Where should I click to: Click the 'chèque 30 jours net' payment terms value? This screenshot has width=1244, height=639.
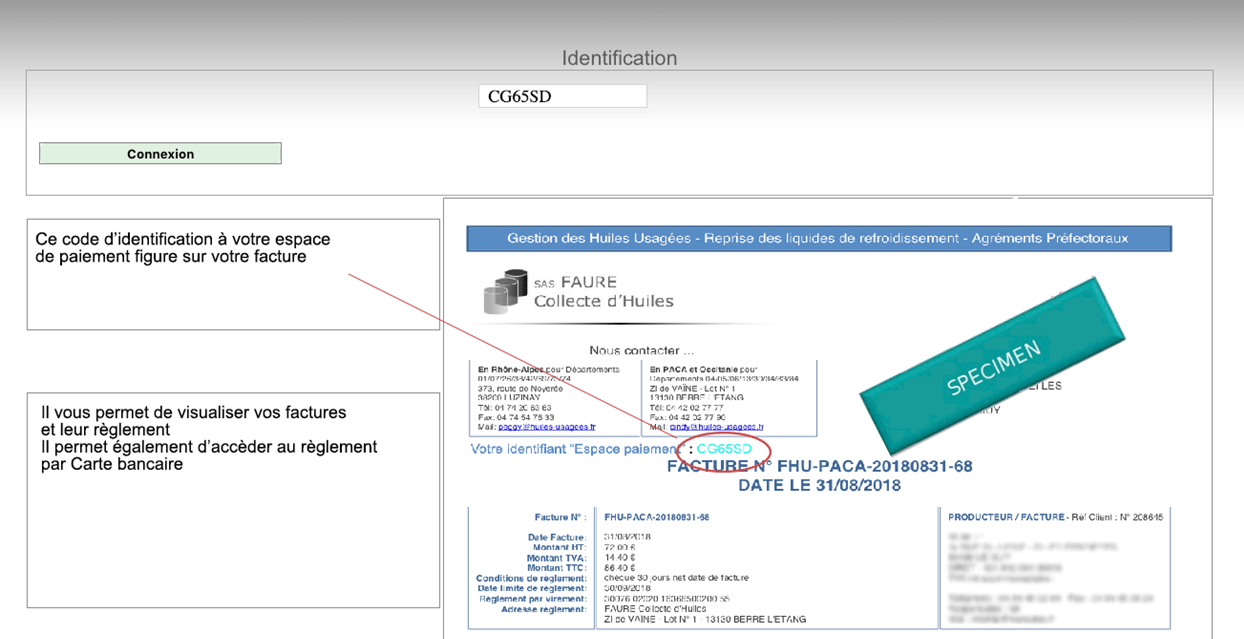(676, 577)
